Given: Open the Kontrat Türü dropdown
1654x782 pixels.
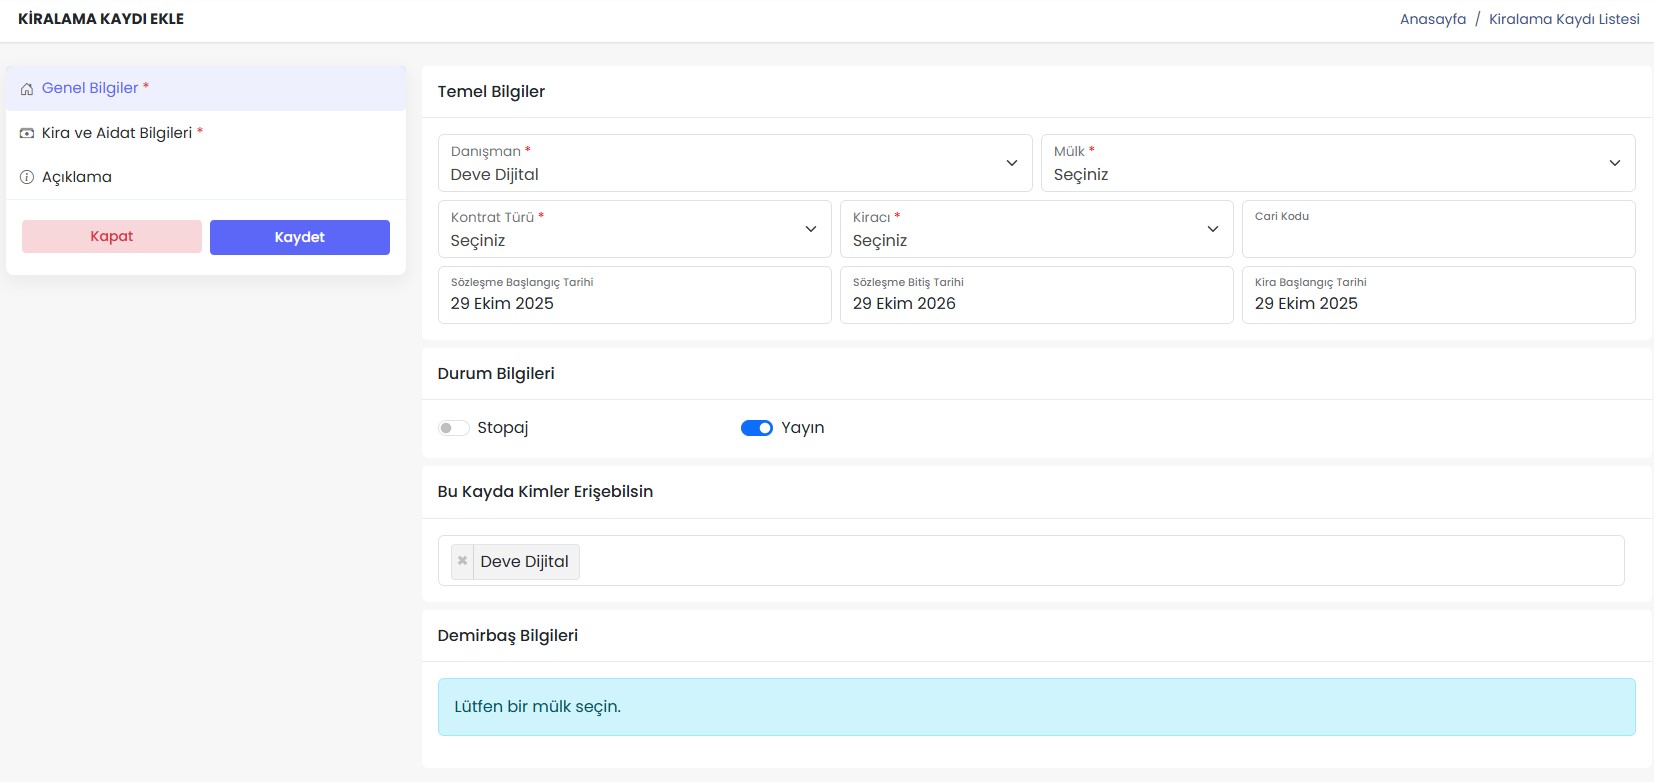Looking at the screenshot, I should (x=634, y=229).
